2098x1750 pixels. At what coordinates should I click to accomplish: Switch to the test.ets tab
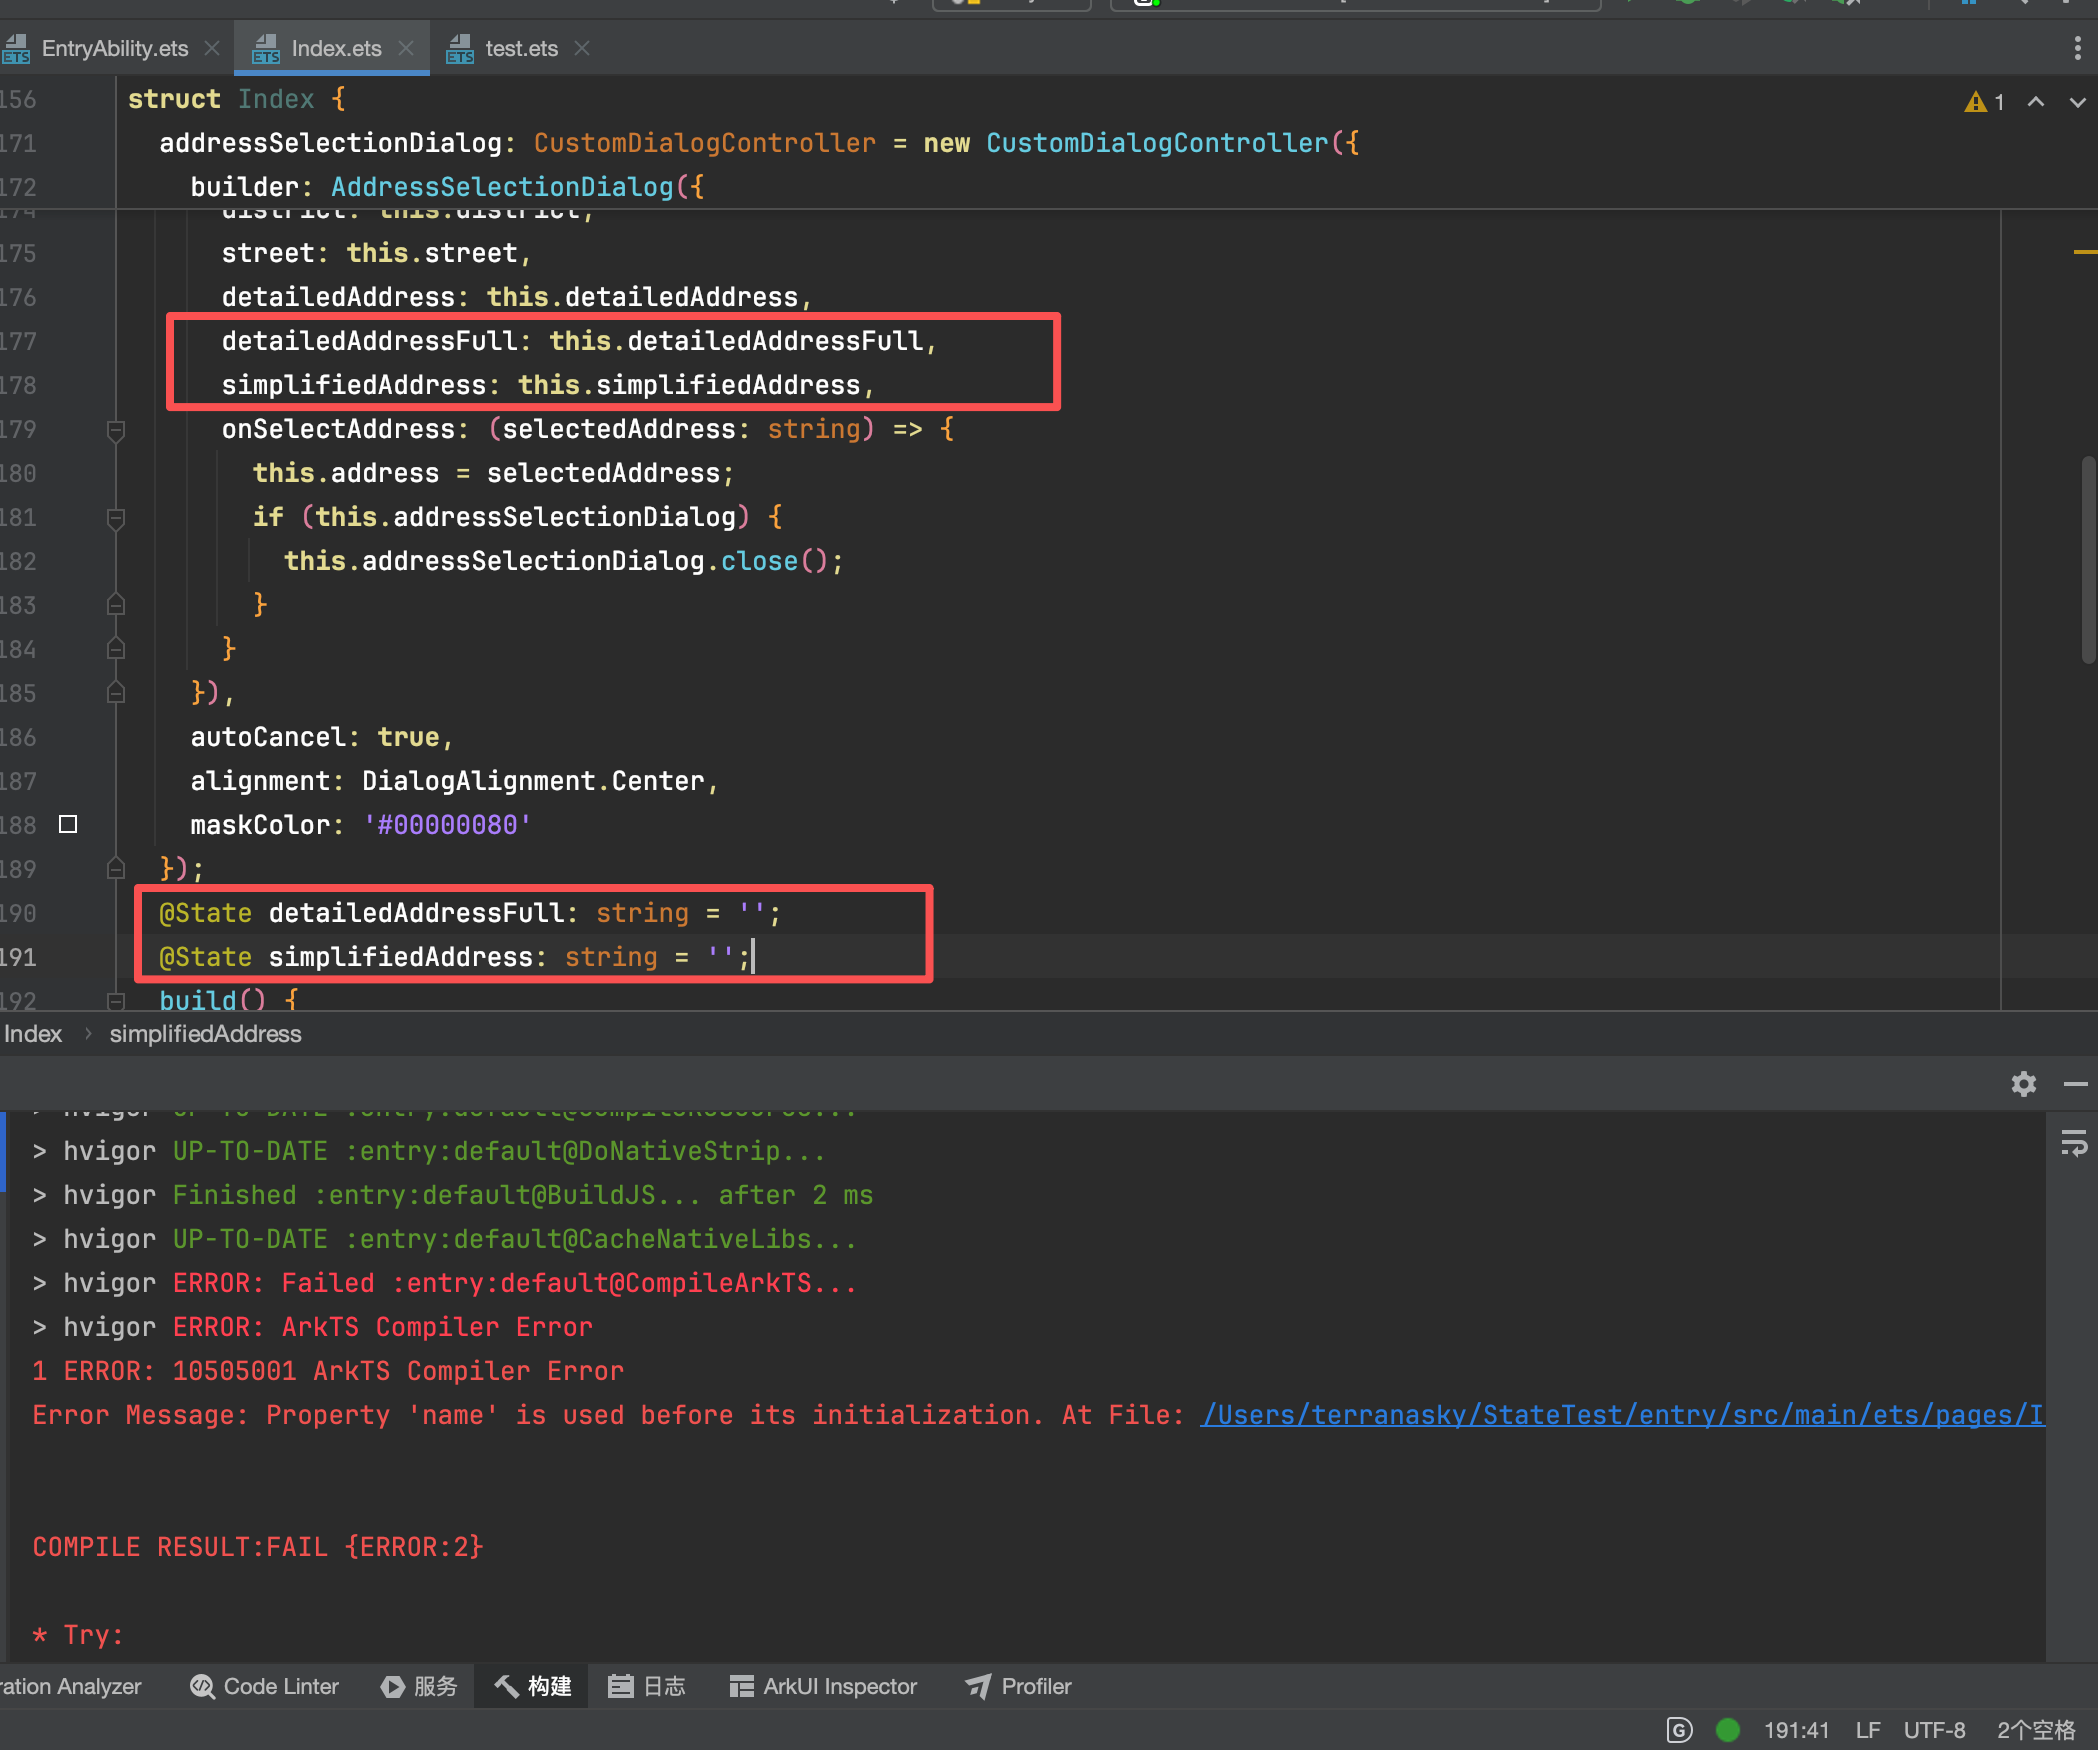click(x=520, y=48)
